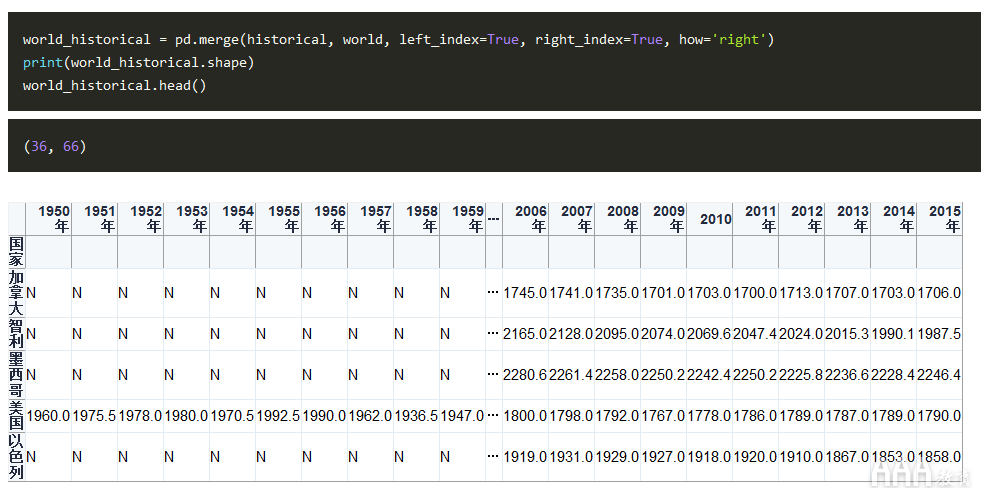
Task: Select the 1959年 column header
Action: [462, 219]
